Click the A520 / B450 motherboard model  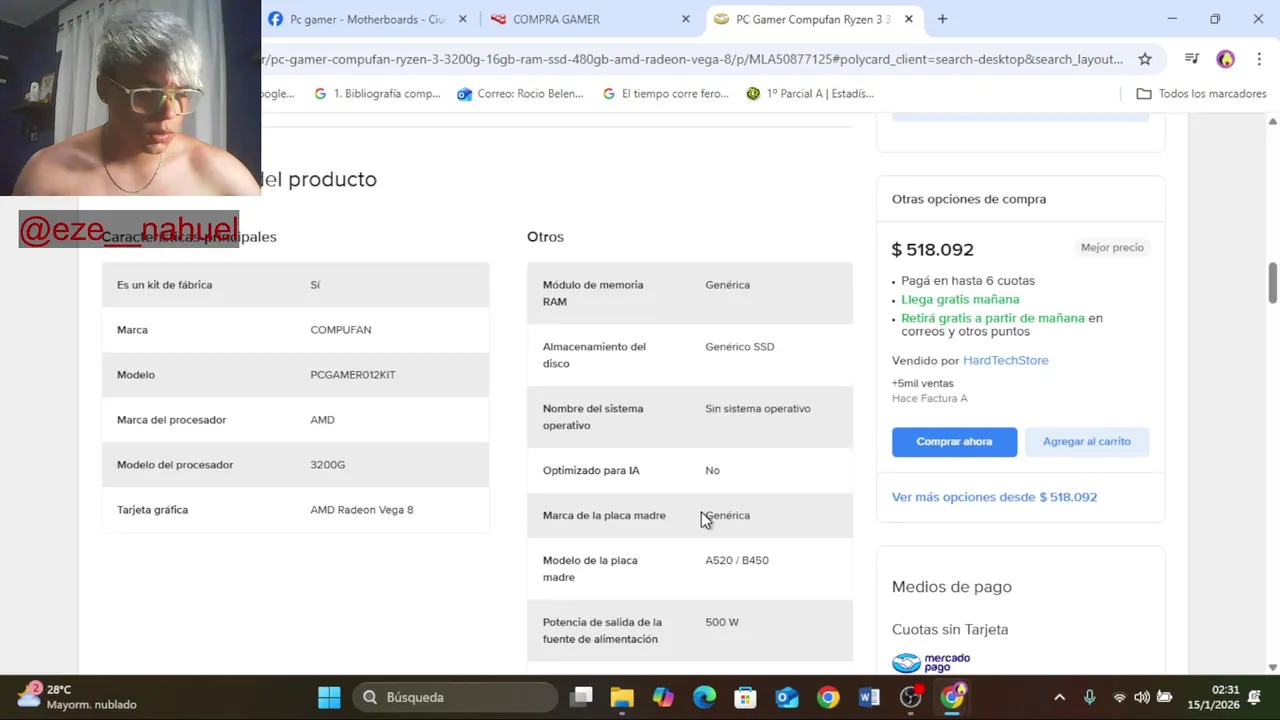coord(736,561)
